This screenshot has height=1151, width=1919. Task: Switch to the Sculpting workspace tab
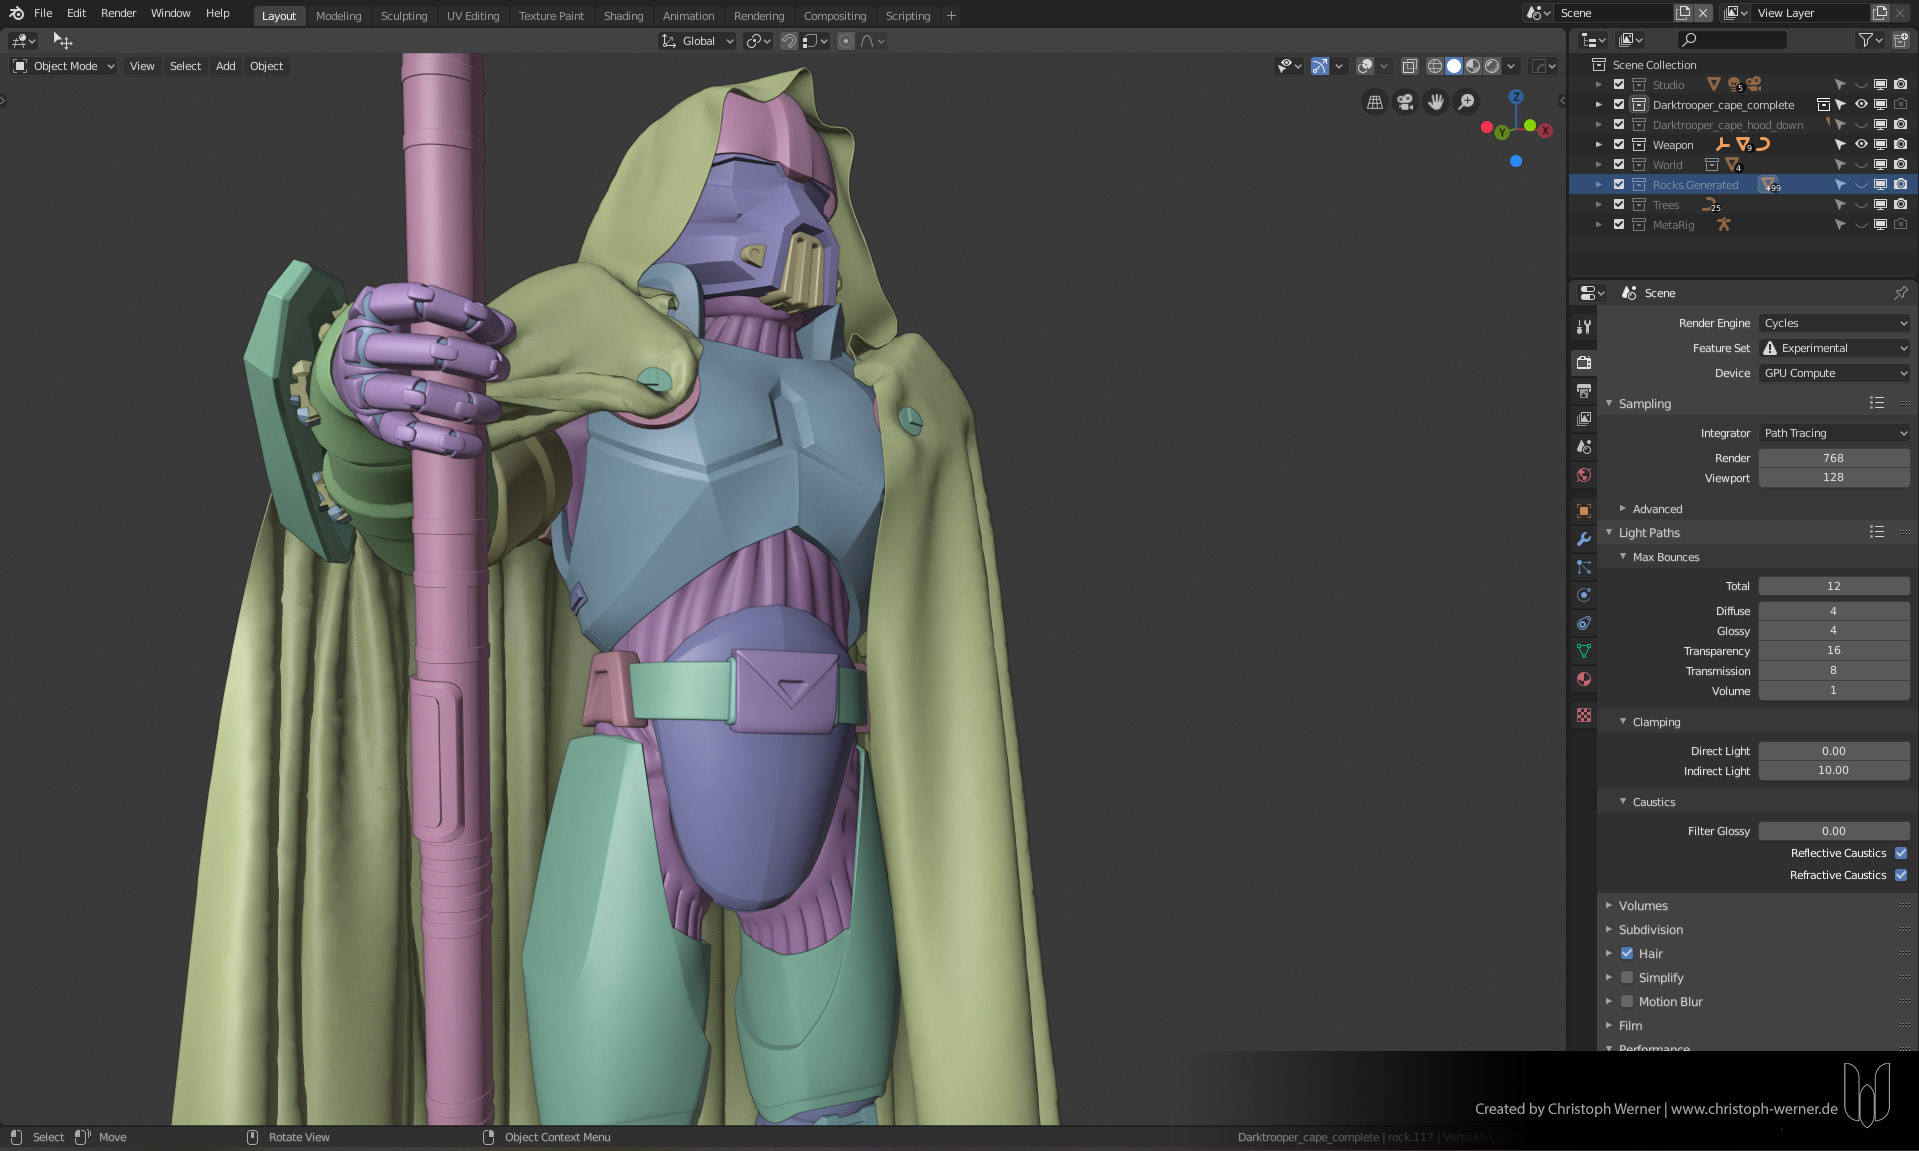[x=403, y=16]
